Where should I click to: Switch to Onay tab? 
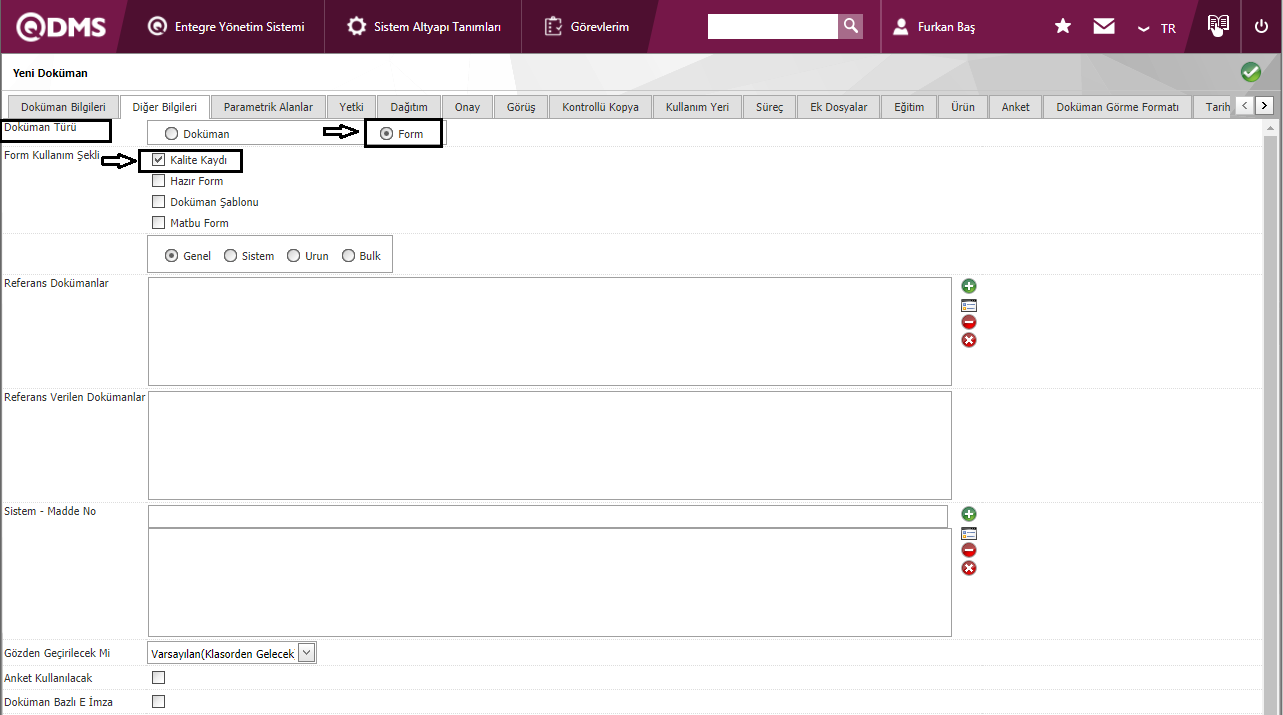467,107
